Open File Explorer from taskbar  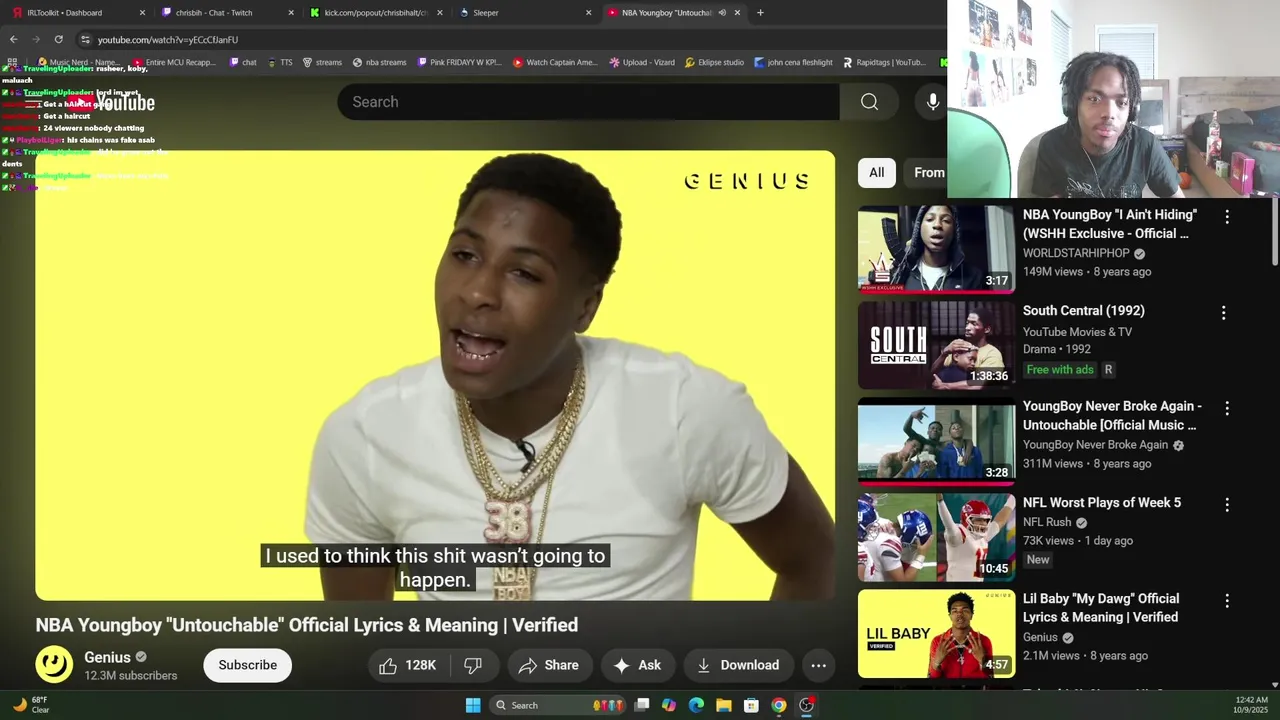click(724, 705)
